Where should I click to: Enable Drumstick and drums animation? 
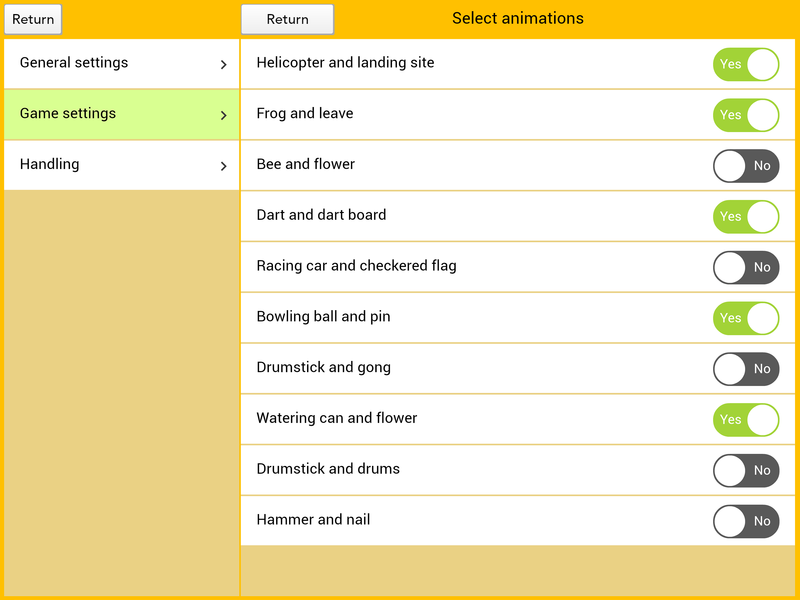(x=746, y=470)
